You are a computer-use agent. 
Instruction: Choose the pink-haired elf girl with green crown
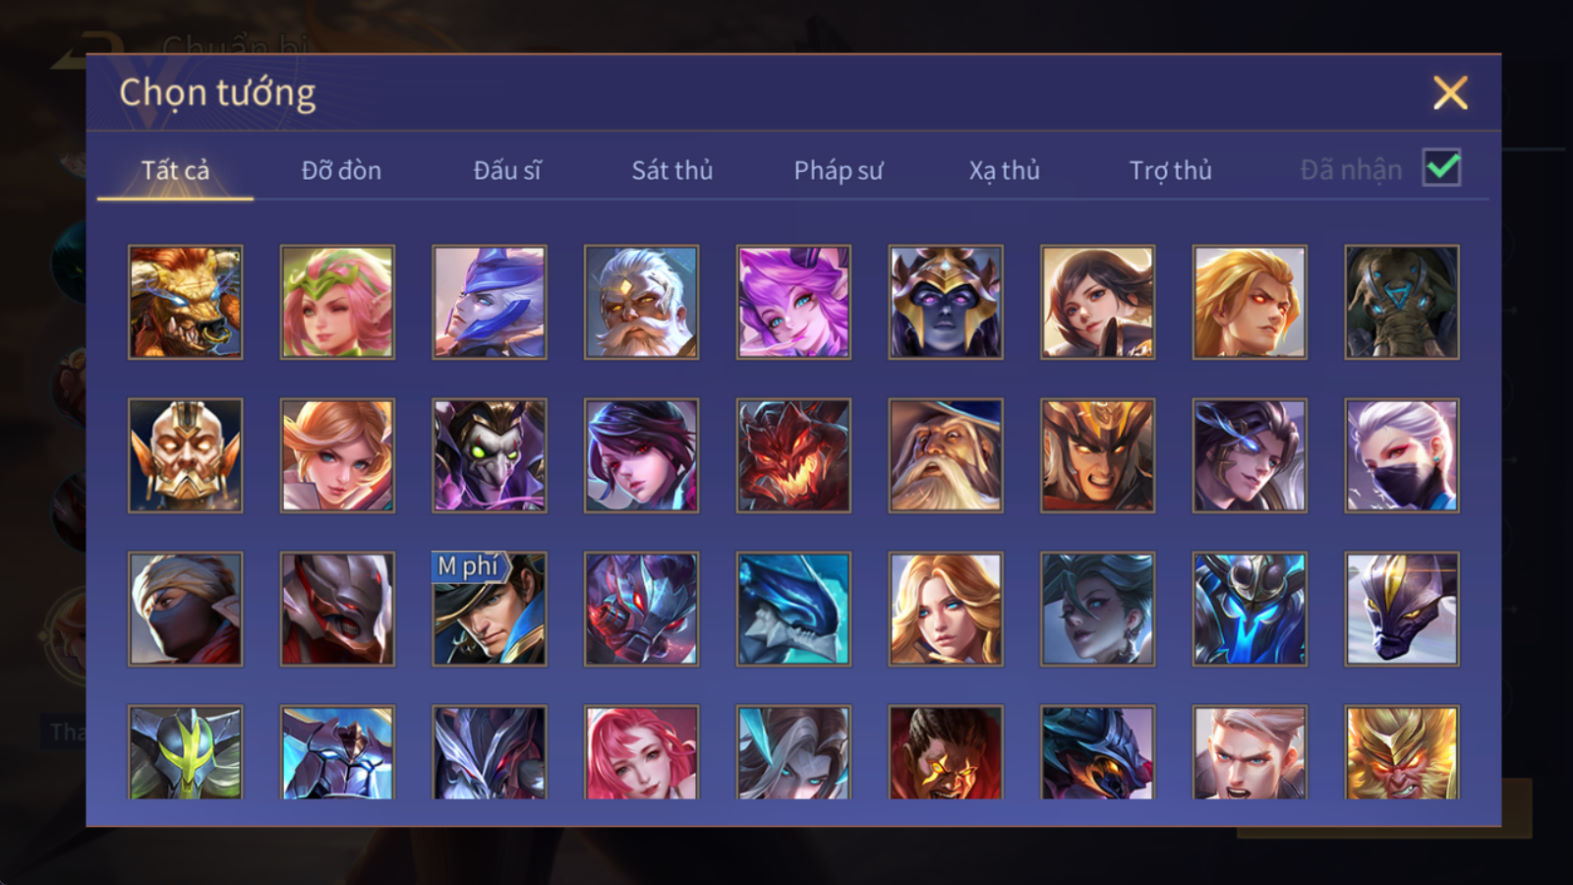pos(337,302)
